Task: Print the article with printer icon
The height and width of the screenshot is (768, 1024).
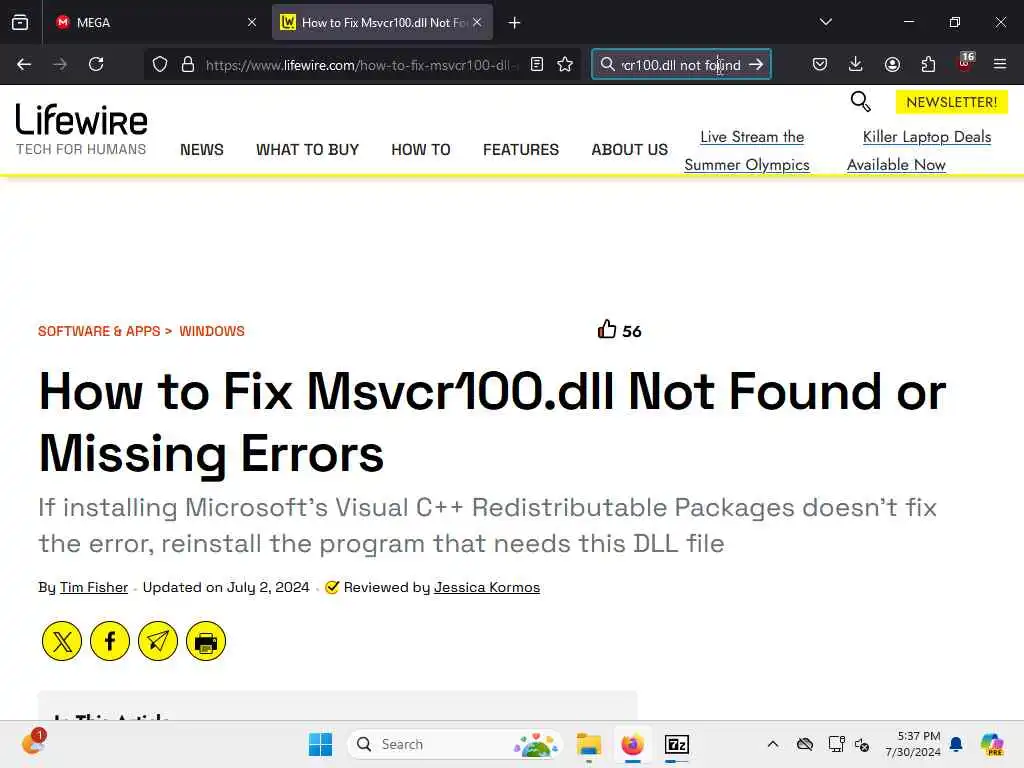Action: (x=206, y=641)
